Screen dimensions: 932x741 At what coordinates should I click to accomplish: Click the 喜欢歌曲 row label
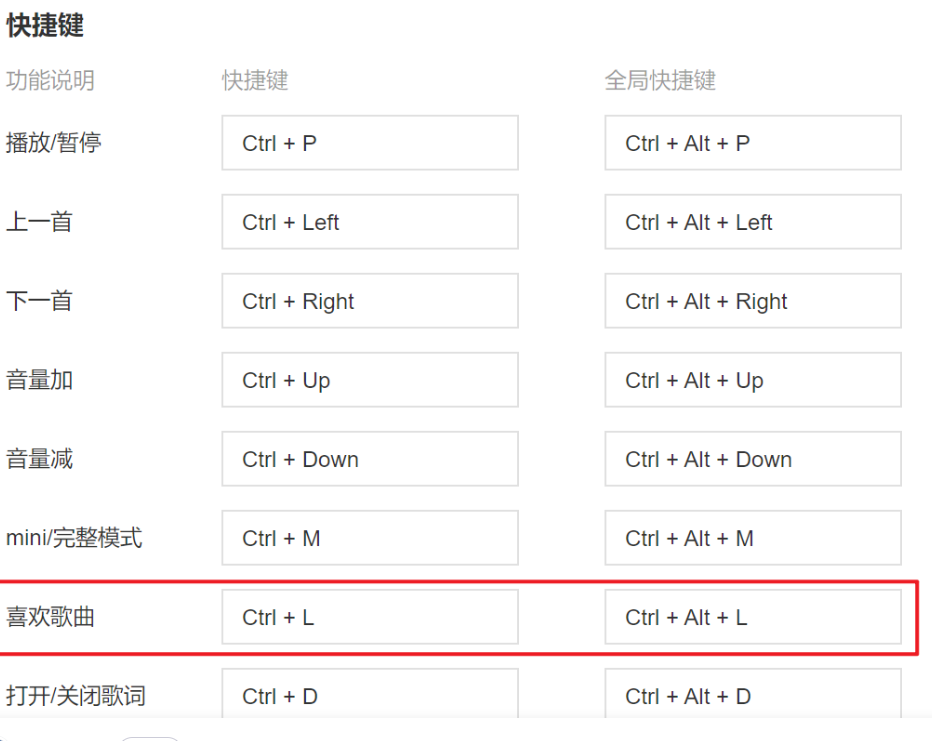pos(38,617)
